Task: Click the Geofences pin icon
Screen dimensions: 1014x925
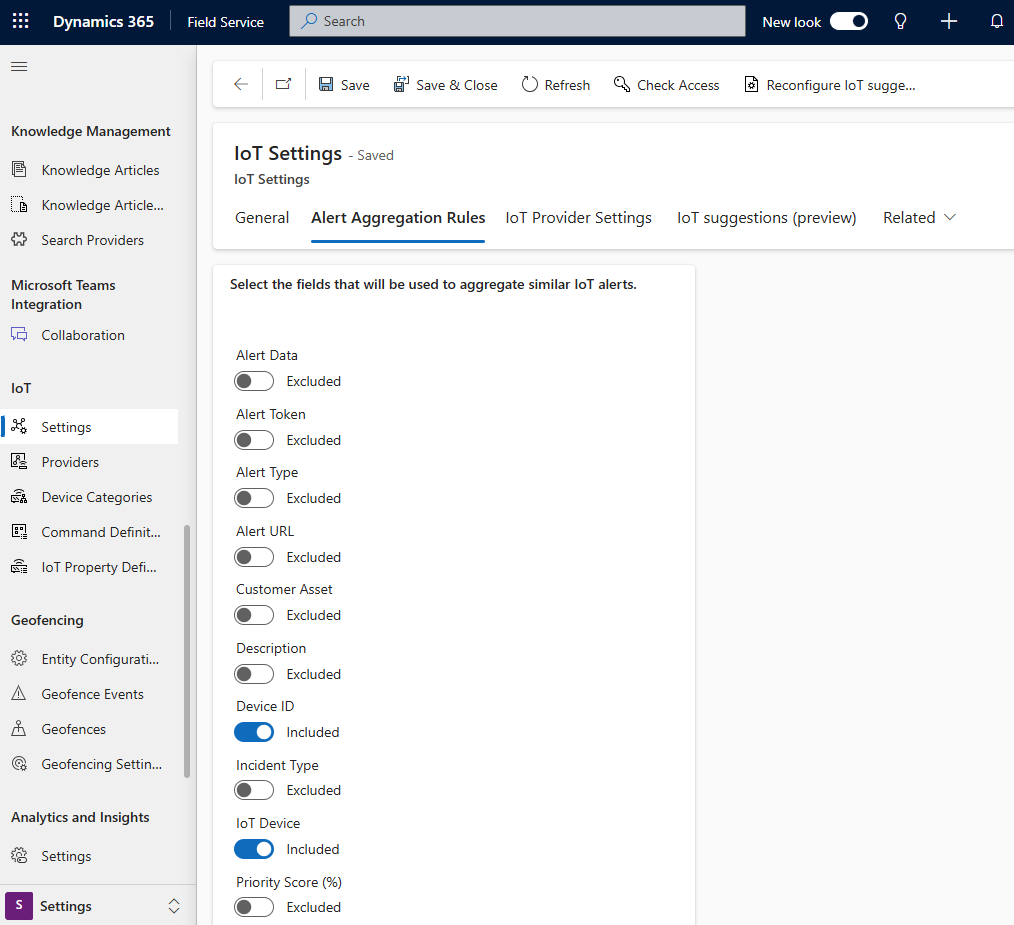Action: [x=19, y=728]
